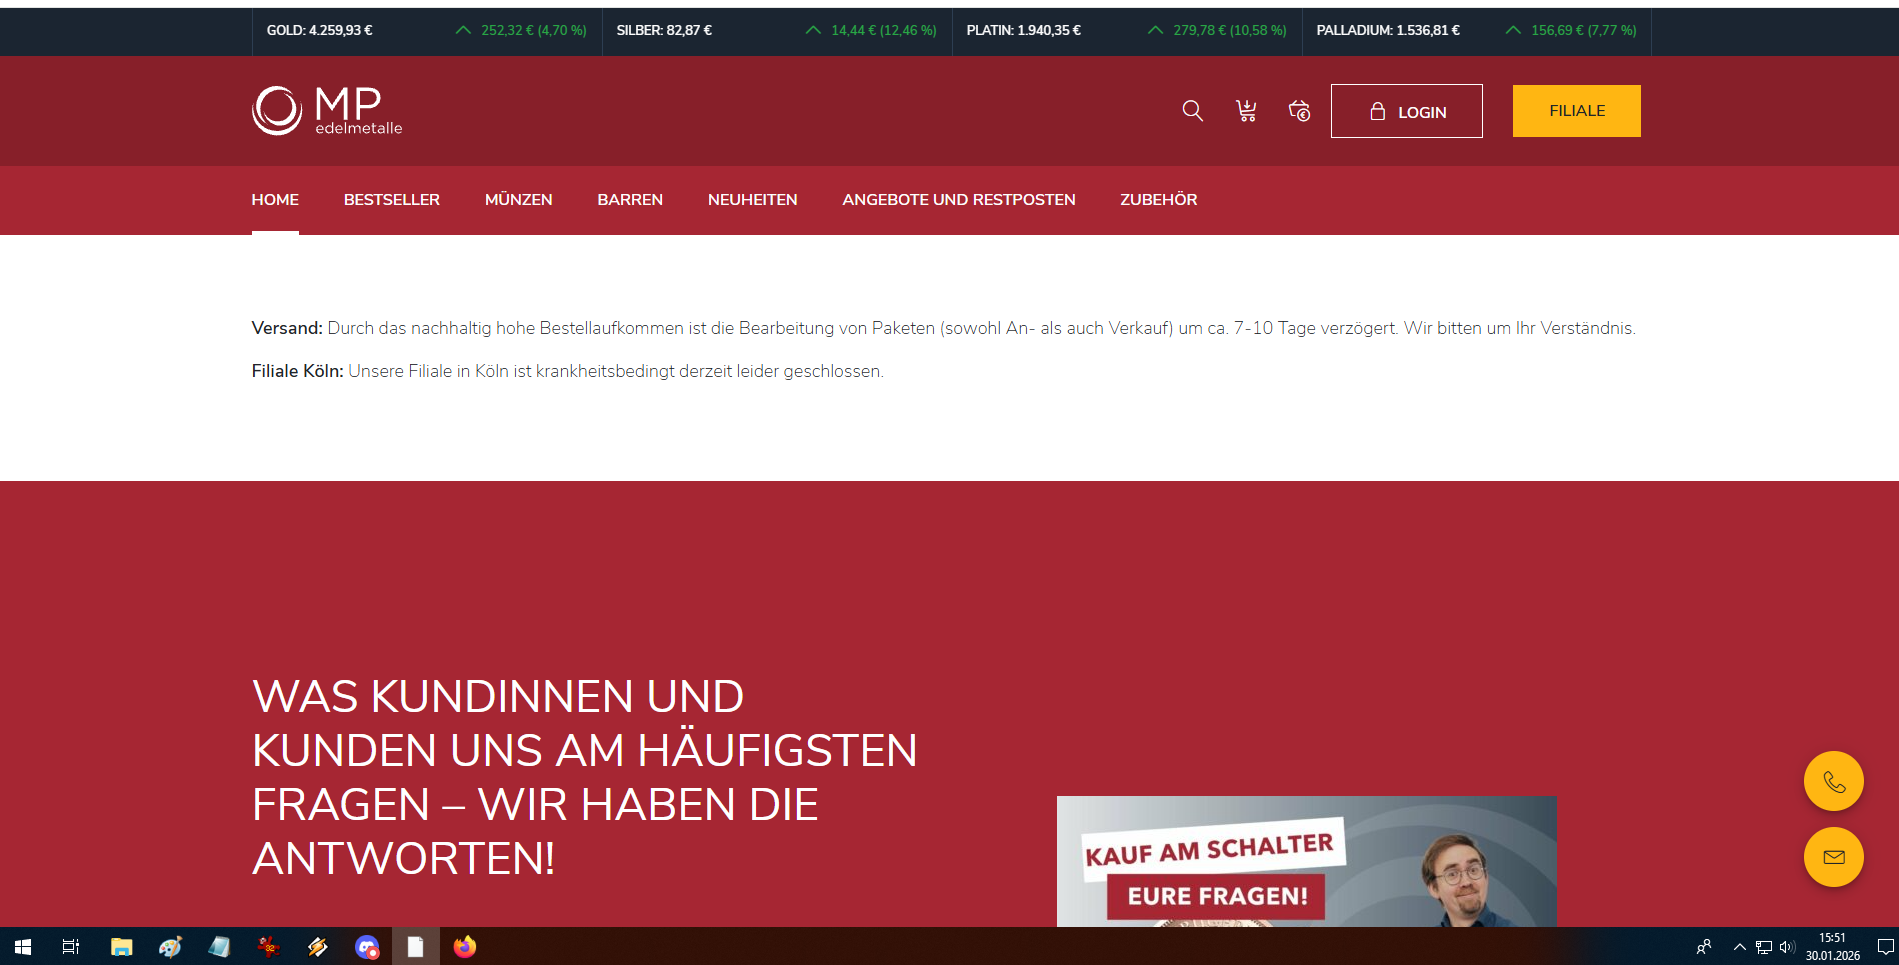Image resolution: width=1899 pixels, height=965 pixels.
Task: Open Discord from the taskbar
Action: (367, 946)
